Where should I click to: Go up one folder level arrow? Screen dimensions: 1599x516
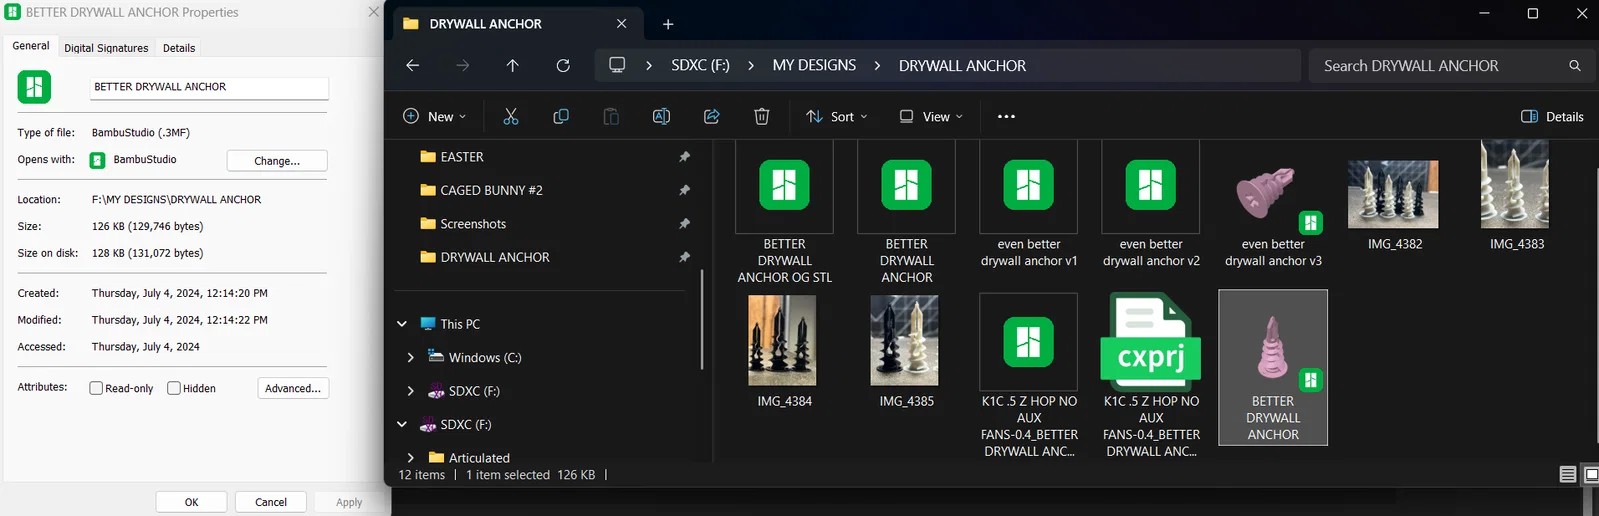click(512, 65)
